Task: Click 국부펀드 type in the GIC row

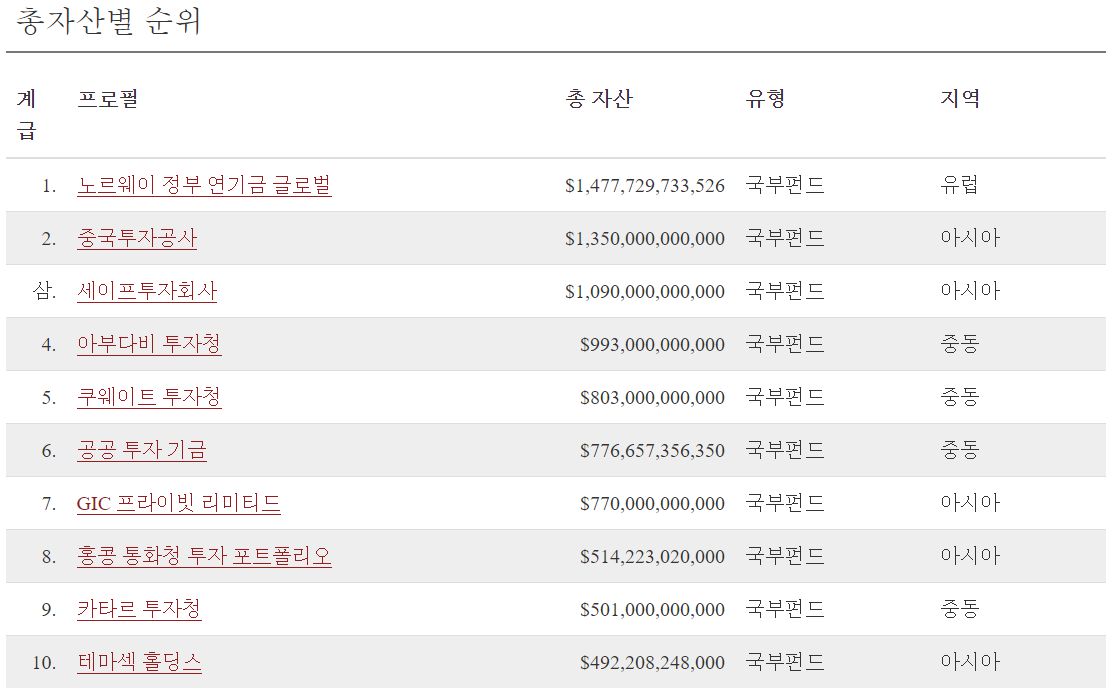Action: (785, 503)
